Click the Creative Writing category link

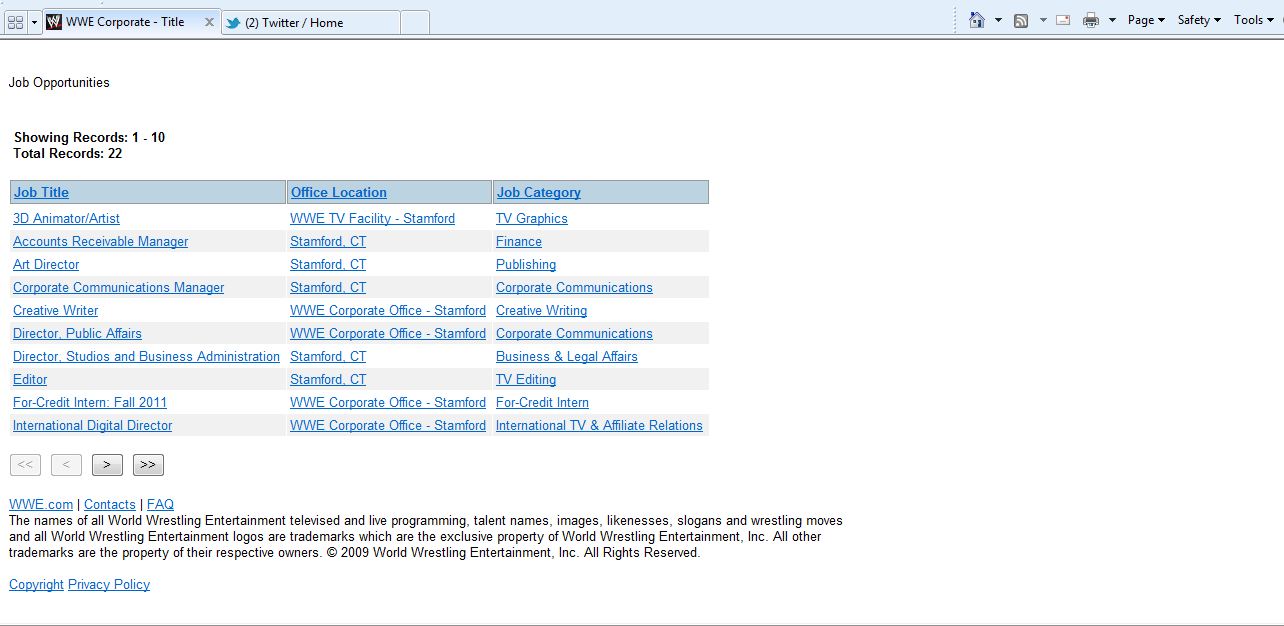541,311
